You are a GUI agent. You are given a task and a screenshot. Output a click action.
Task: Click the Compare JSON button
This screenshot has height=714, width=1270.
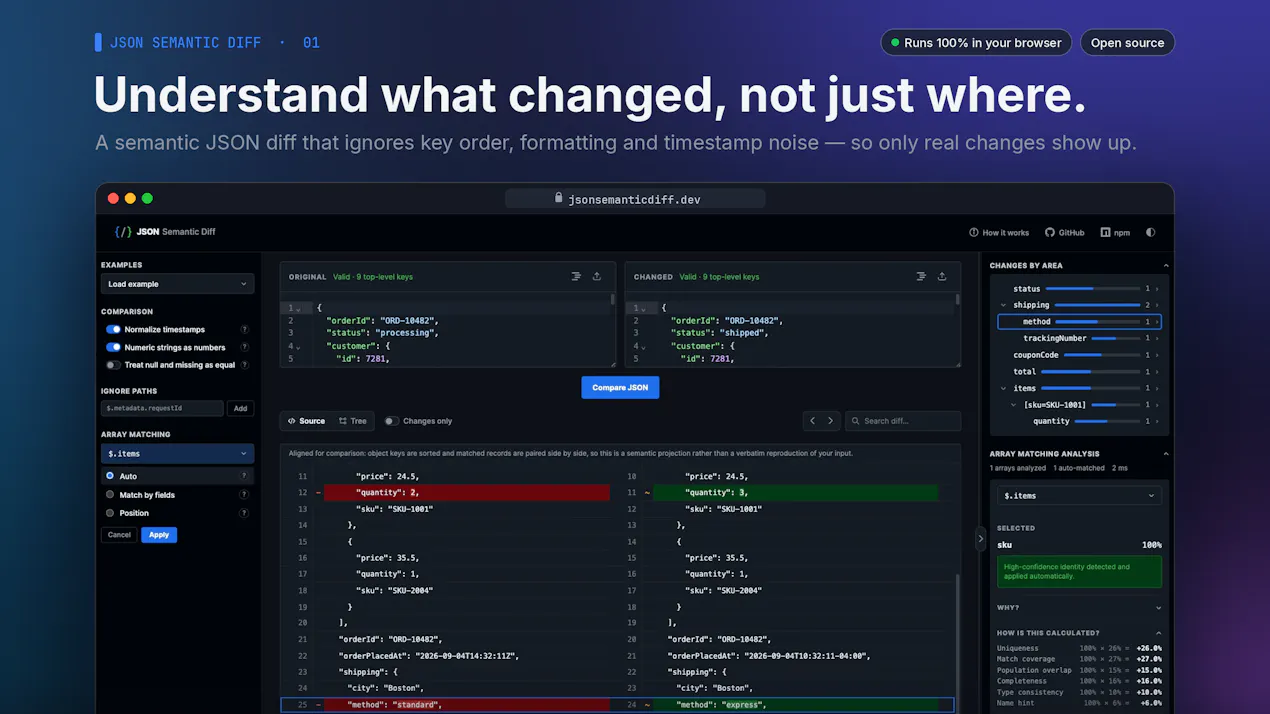point(620,387)
